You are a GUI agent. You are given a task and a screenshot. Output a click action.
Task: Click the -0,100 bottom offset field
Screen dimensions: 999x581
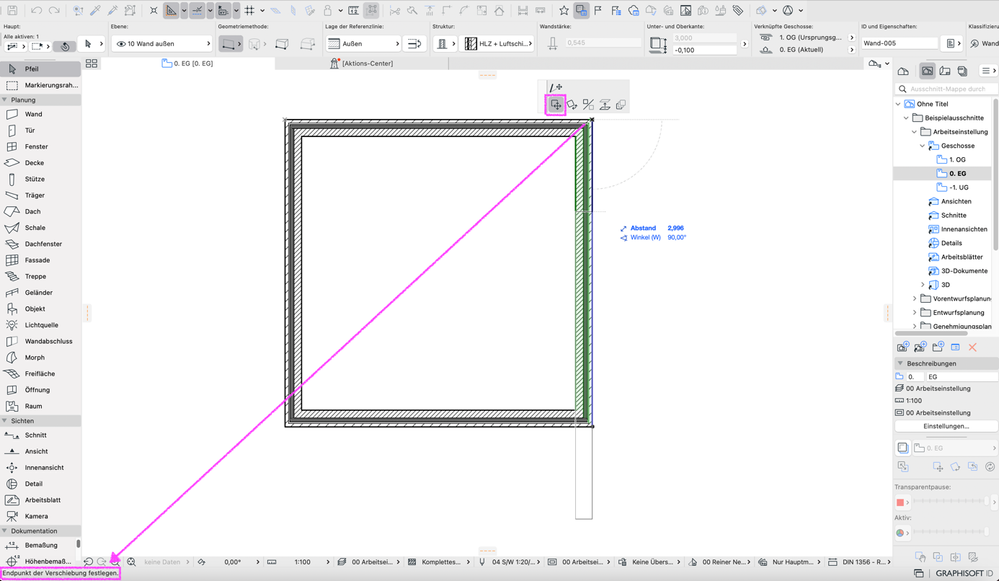pos(705,50)
